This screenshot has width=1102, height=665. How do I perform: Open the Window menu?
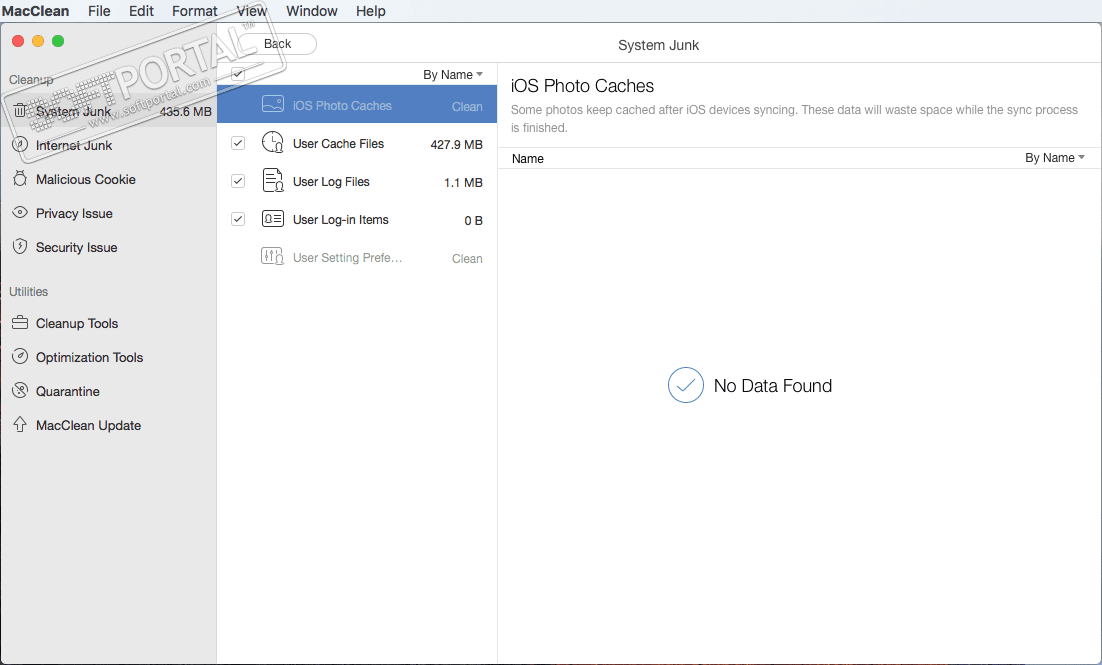311,11
